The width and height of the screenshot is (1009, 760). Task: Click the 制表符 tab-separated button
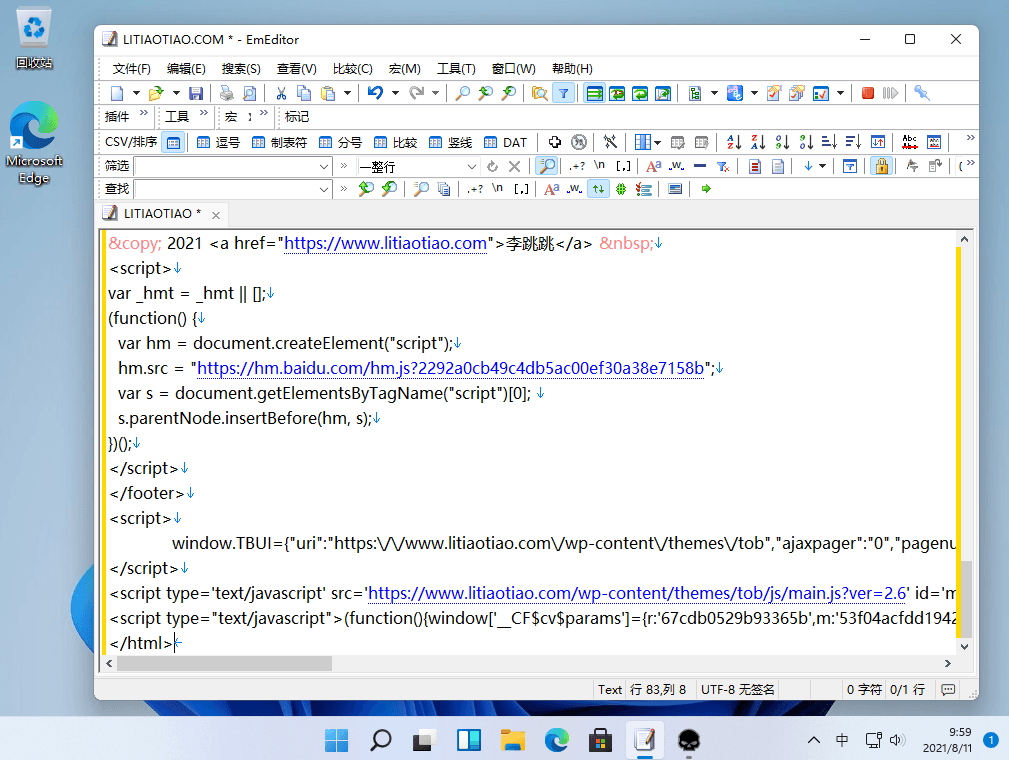pyautogui.click(x=280, y=142)
